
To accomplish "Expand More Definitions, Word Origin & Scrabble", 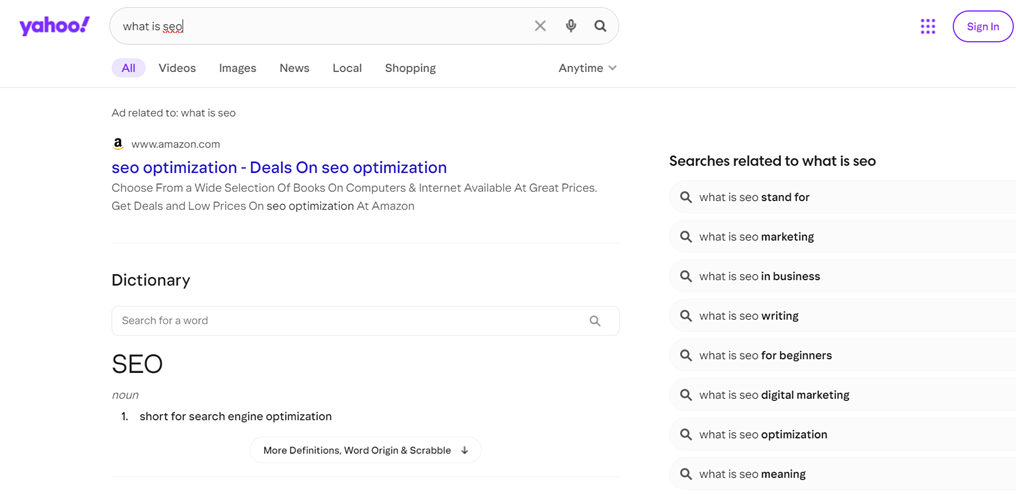I will (365, 450).
